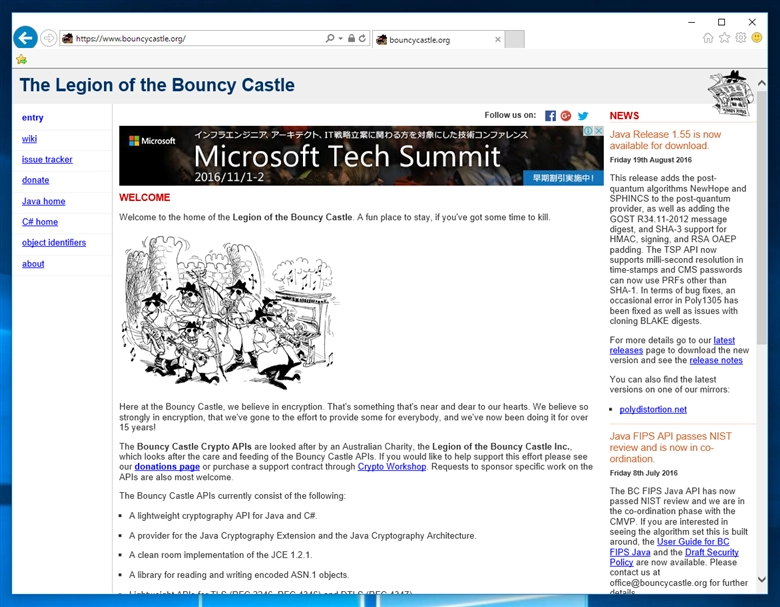Open the Twitter follow icon
This screenshot has height=607, width=780.
click(583, 116)
